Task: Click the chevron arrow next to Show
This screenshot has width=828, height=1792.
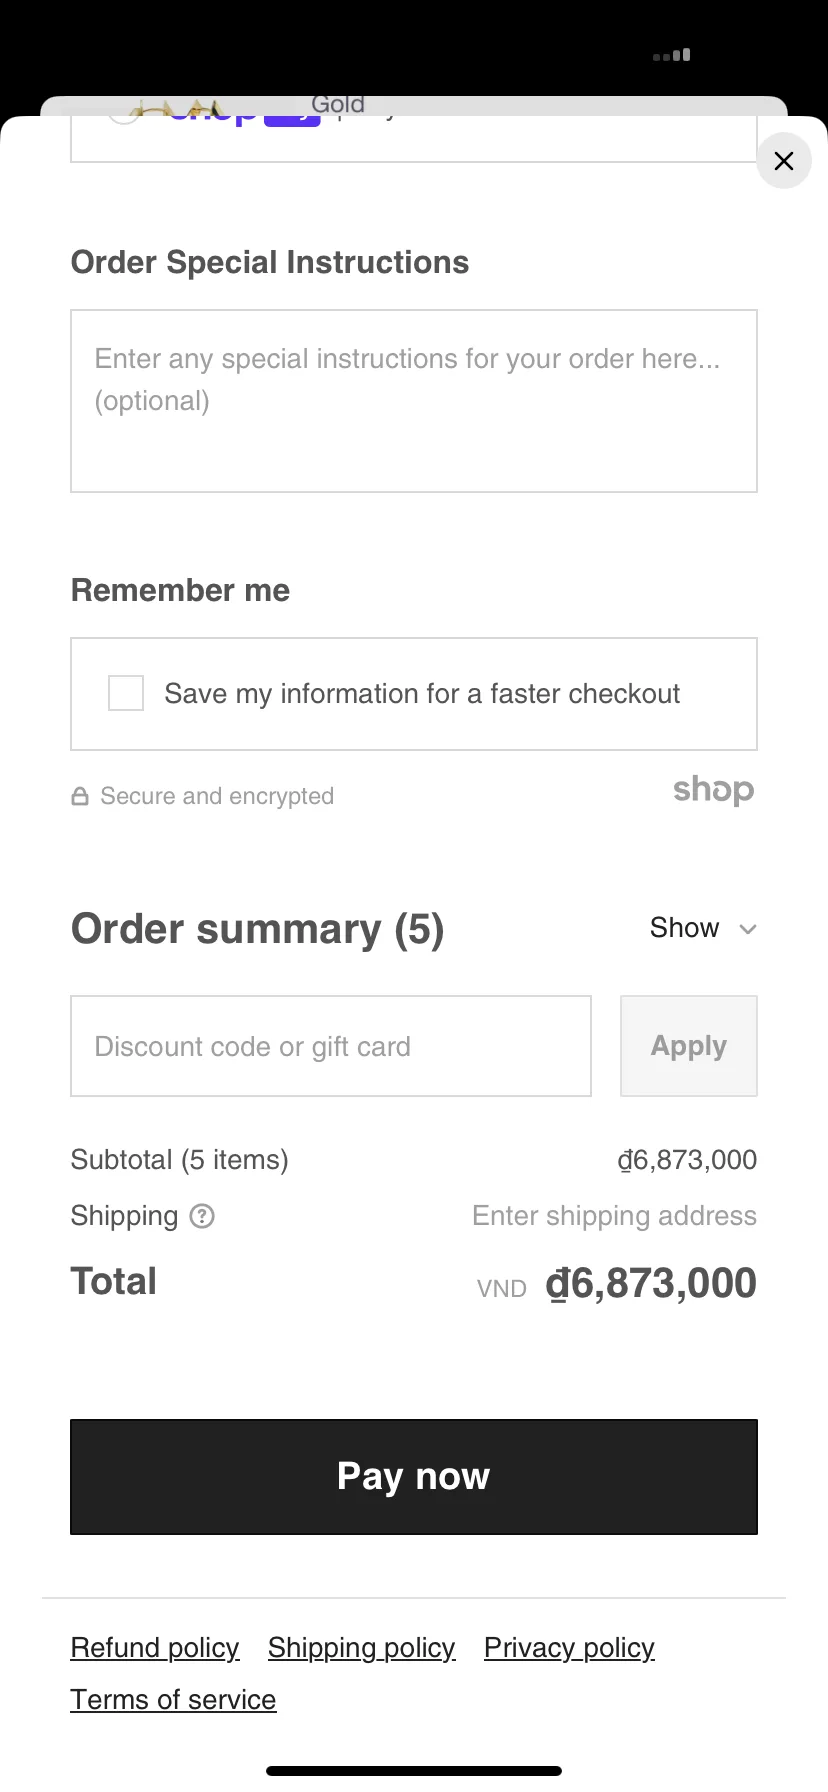Action: (748, 929)
